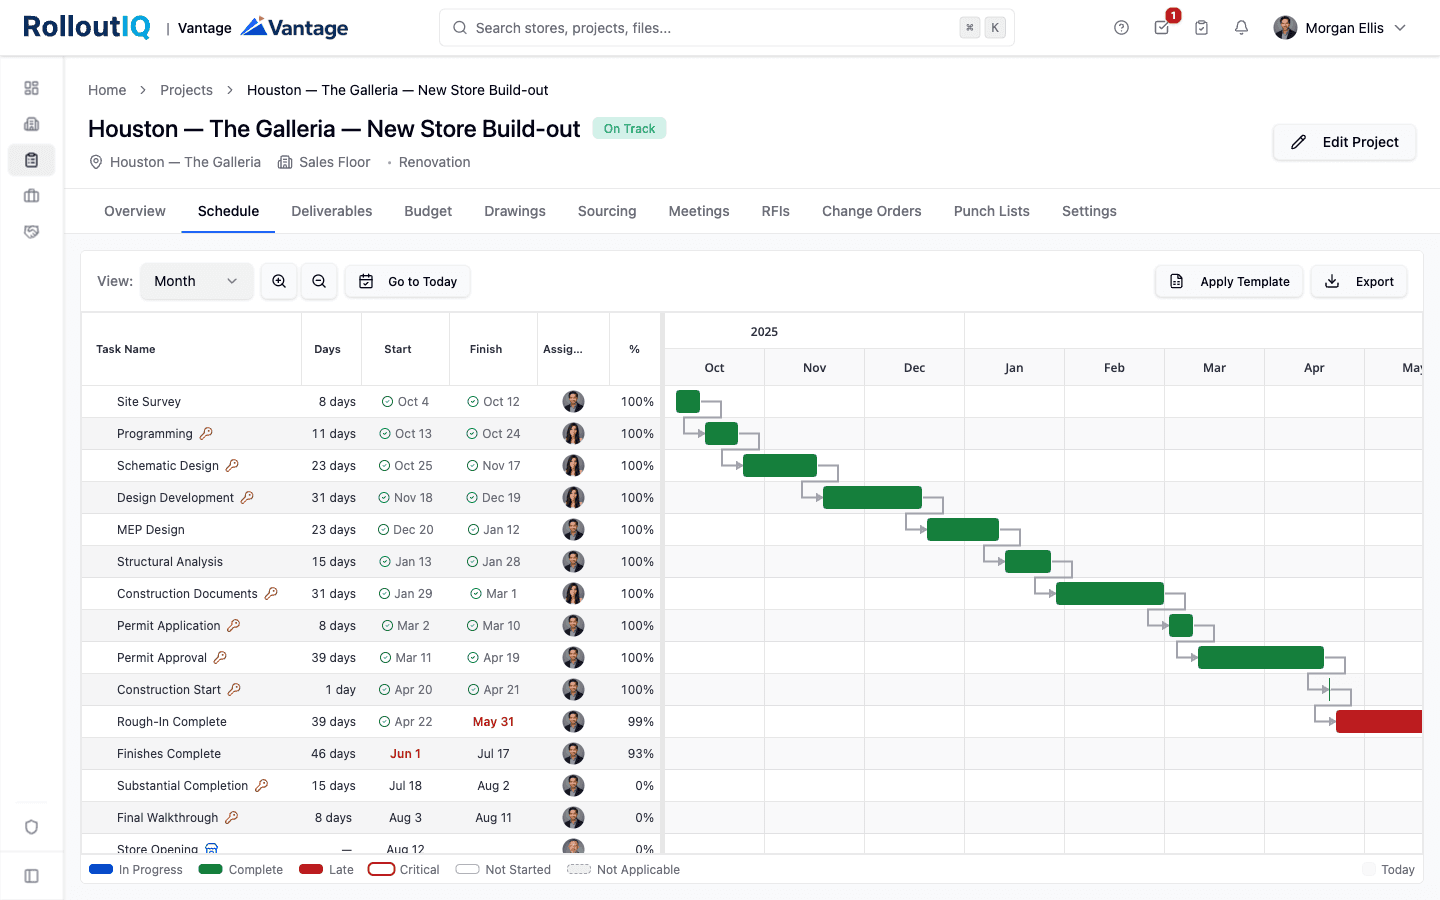Viewport: 1440px width, 900px height.
Task: Switch to the Deliverables tab
Action: click(x=332, y=211)
